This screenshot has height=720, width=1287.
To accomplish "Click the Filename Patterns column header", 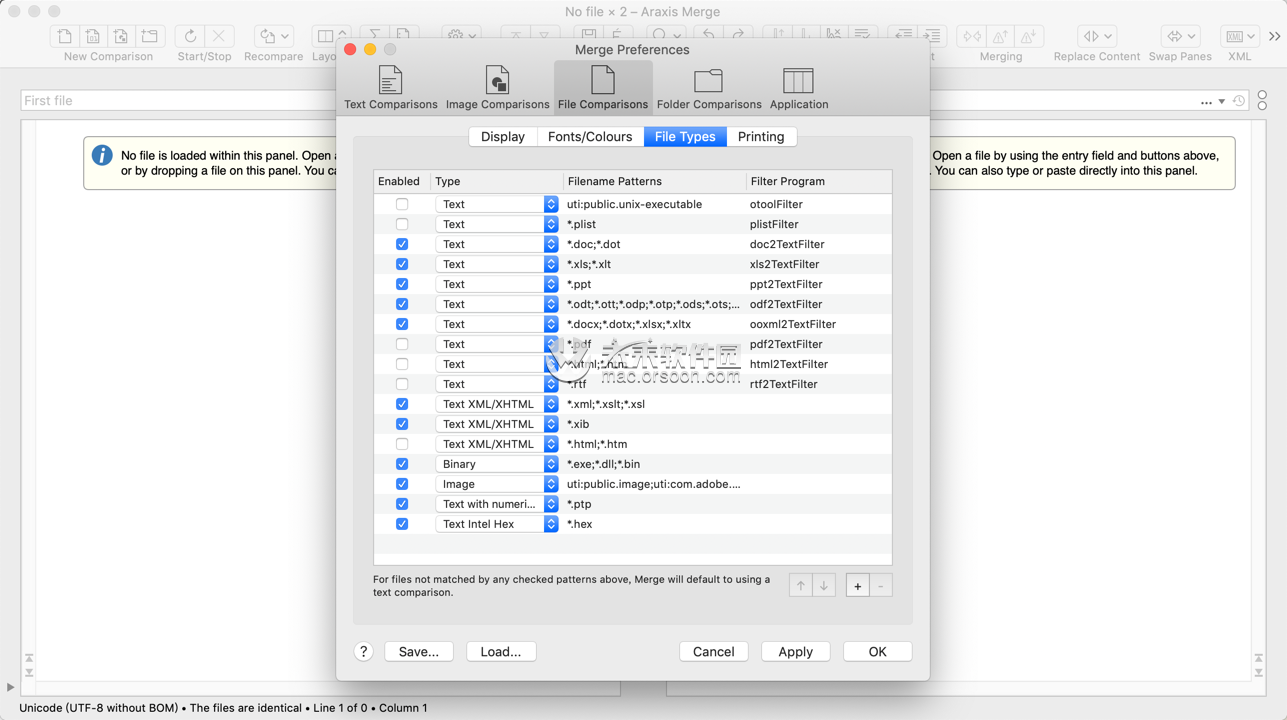I will tap(655, 181).
